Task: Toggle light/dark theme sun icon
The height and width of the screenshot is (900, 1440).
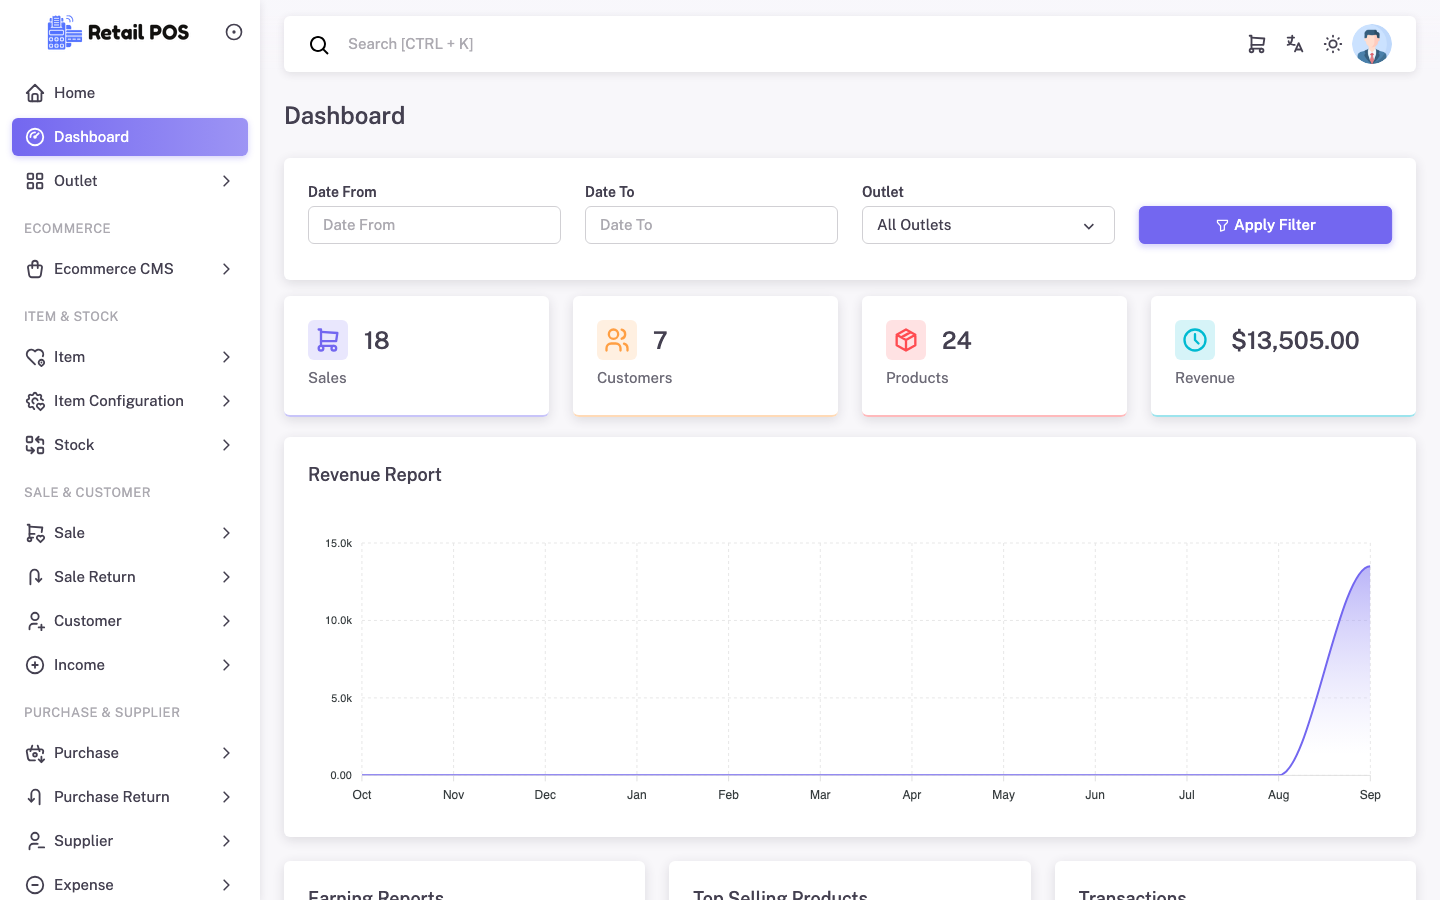Action: click(x=1333, y=44)
